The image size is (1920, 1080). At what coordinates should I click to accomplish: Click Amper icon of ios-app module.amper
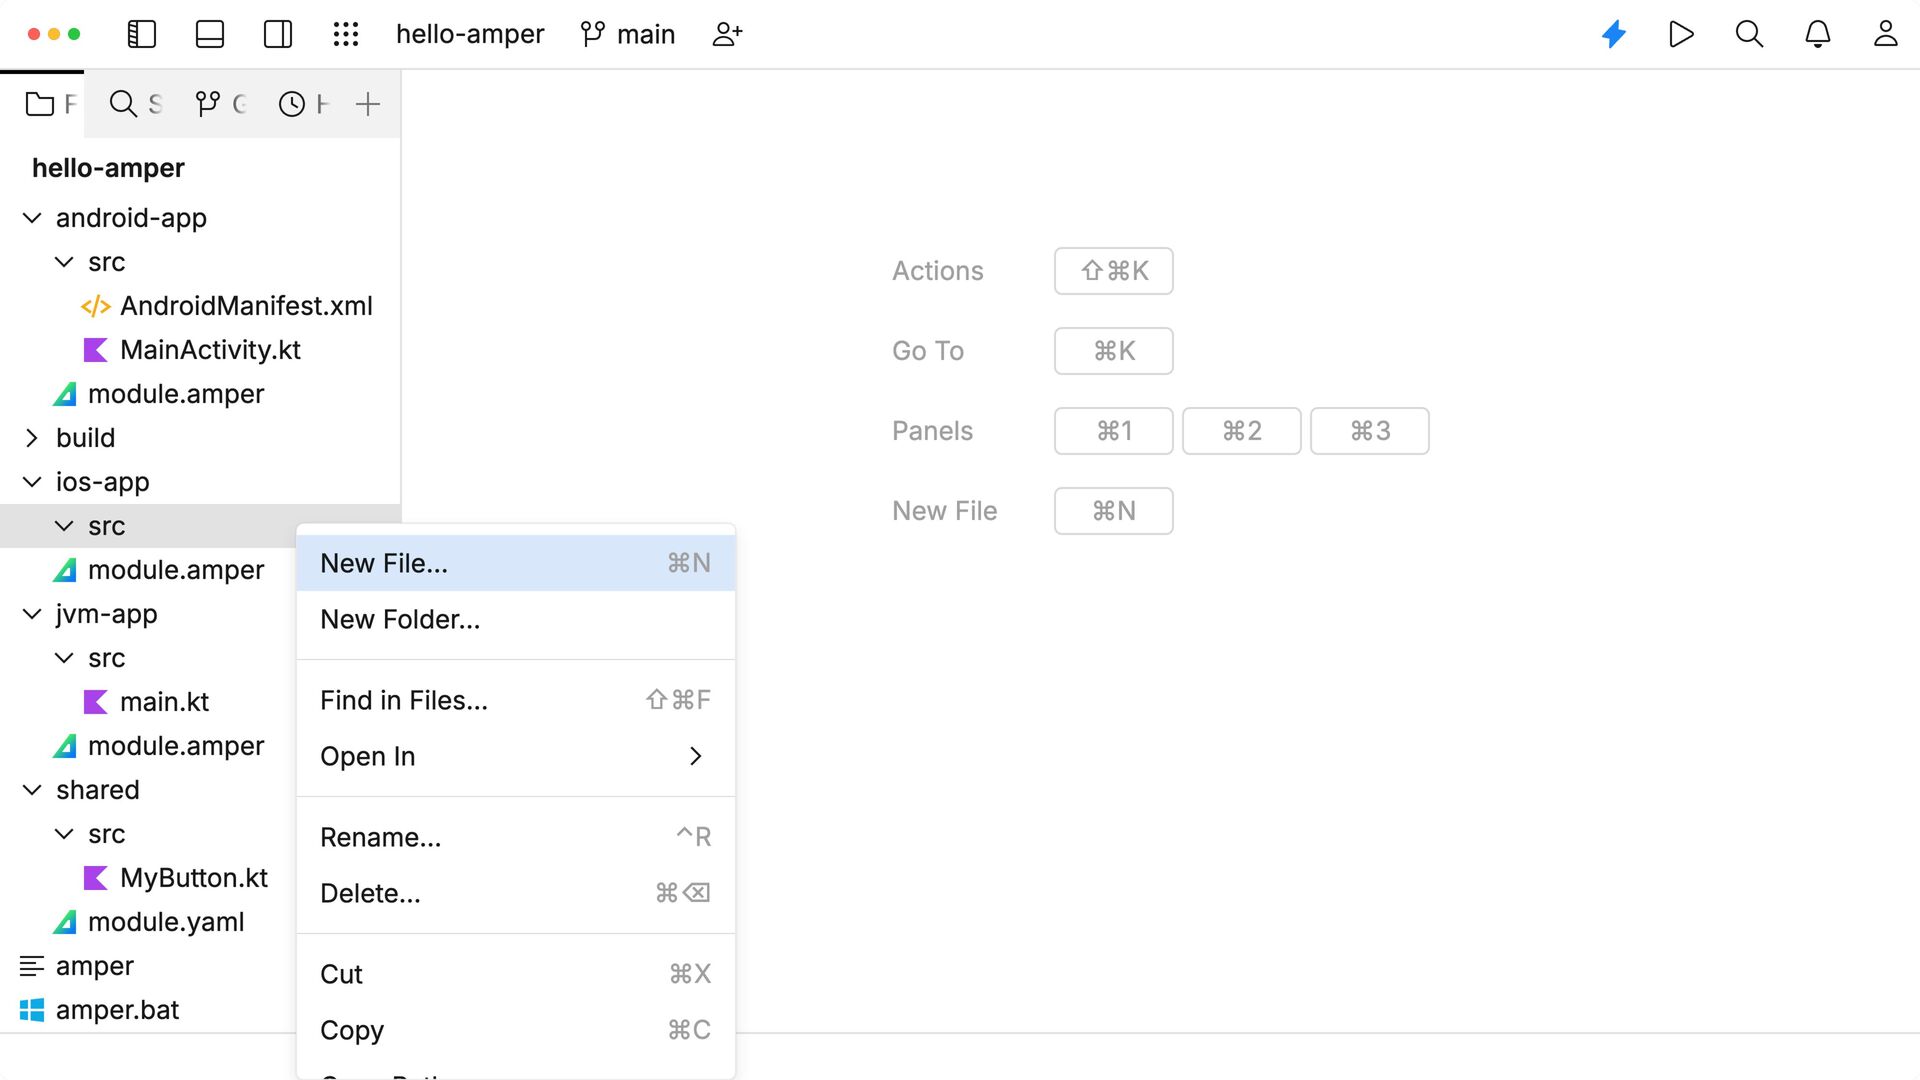[x=65, y=570]
